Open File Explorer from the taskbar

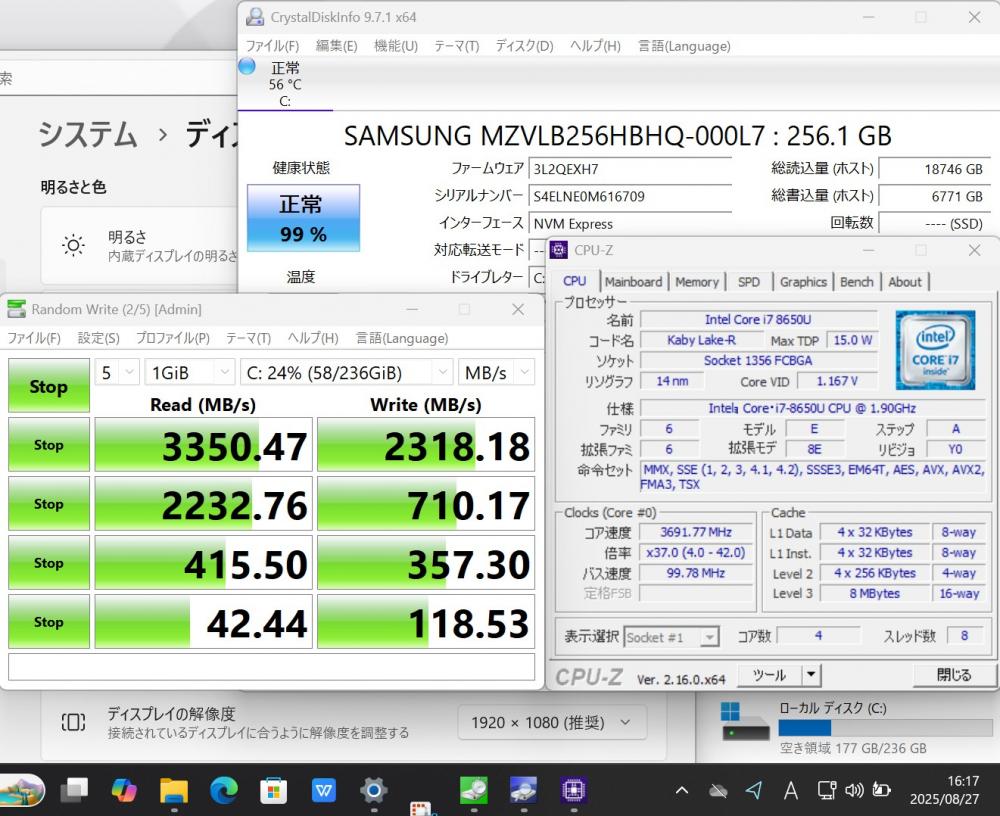173,790
